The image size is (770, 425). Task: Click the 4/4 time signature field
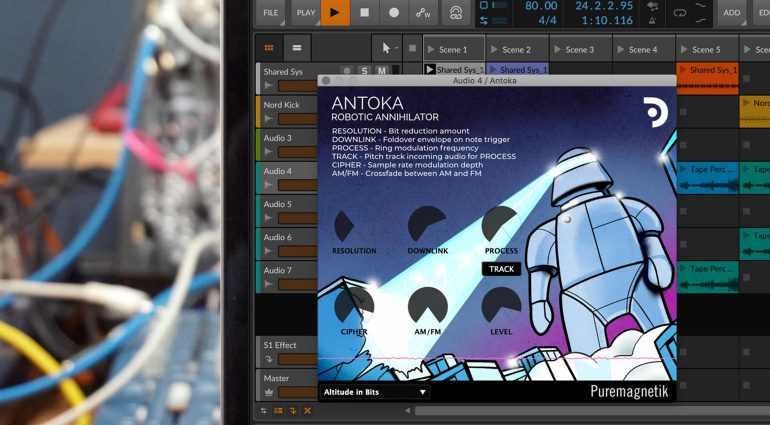point(547,21)
